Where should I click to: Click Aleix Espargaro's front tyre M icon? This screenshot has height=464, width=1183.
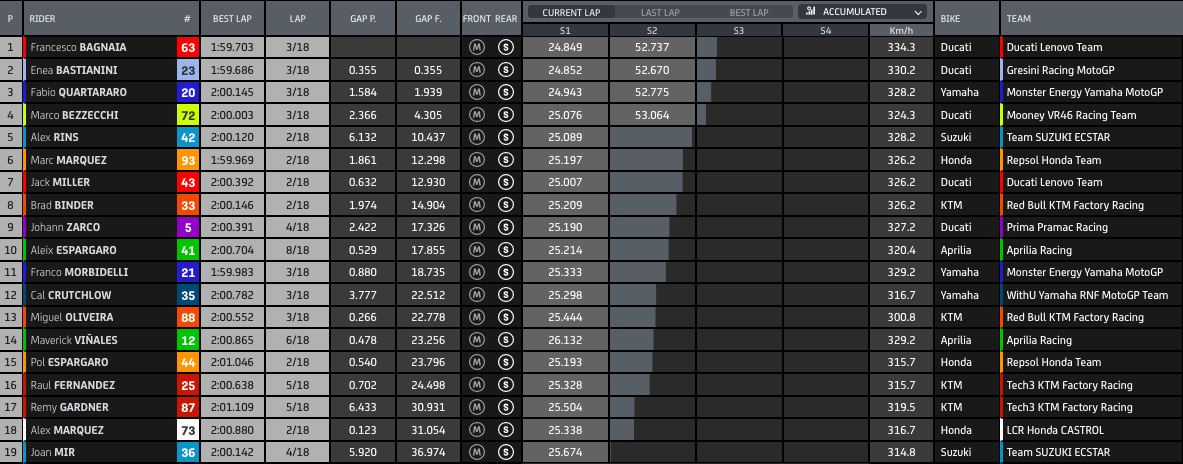pos(476,250)
